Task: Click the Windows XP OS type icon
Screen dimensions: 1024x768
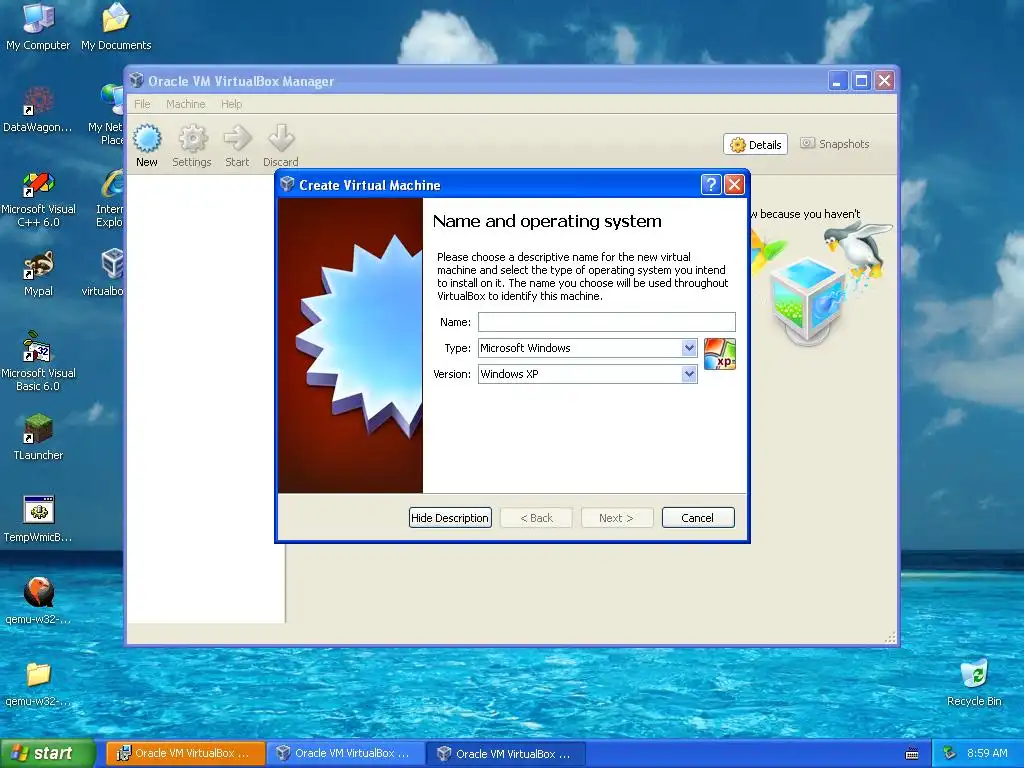Action: [x=720, y=354]
